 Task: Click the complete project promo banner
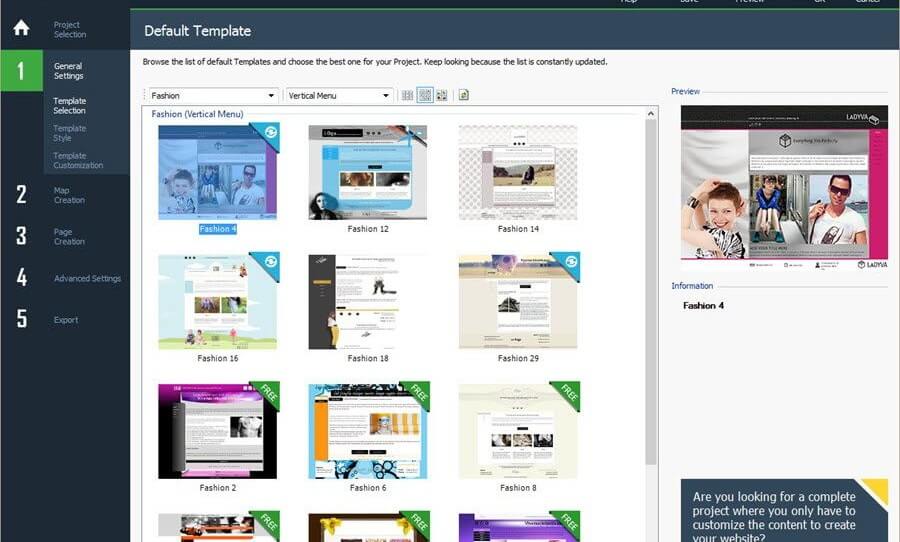coord(784,510)
